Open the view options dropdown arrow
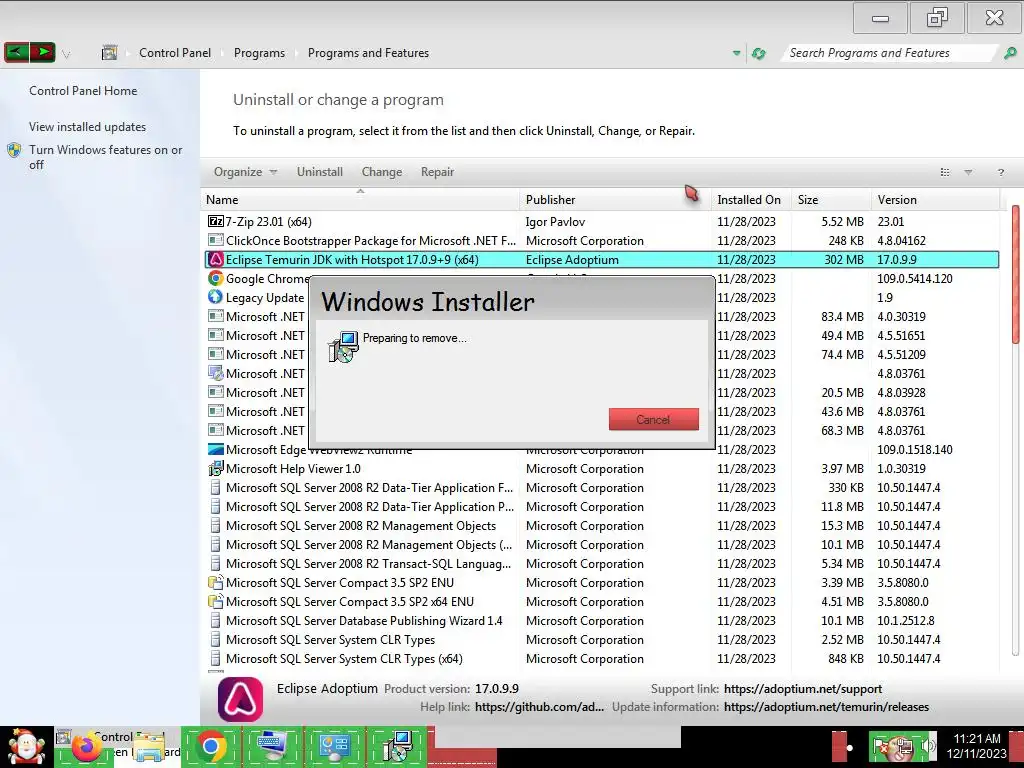This screenshot has width=1024, height=768. tap(968, 172)
